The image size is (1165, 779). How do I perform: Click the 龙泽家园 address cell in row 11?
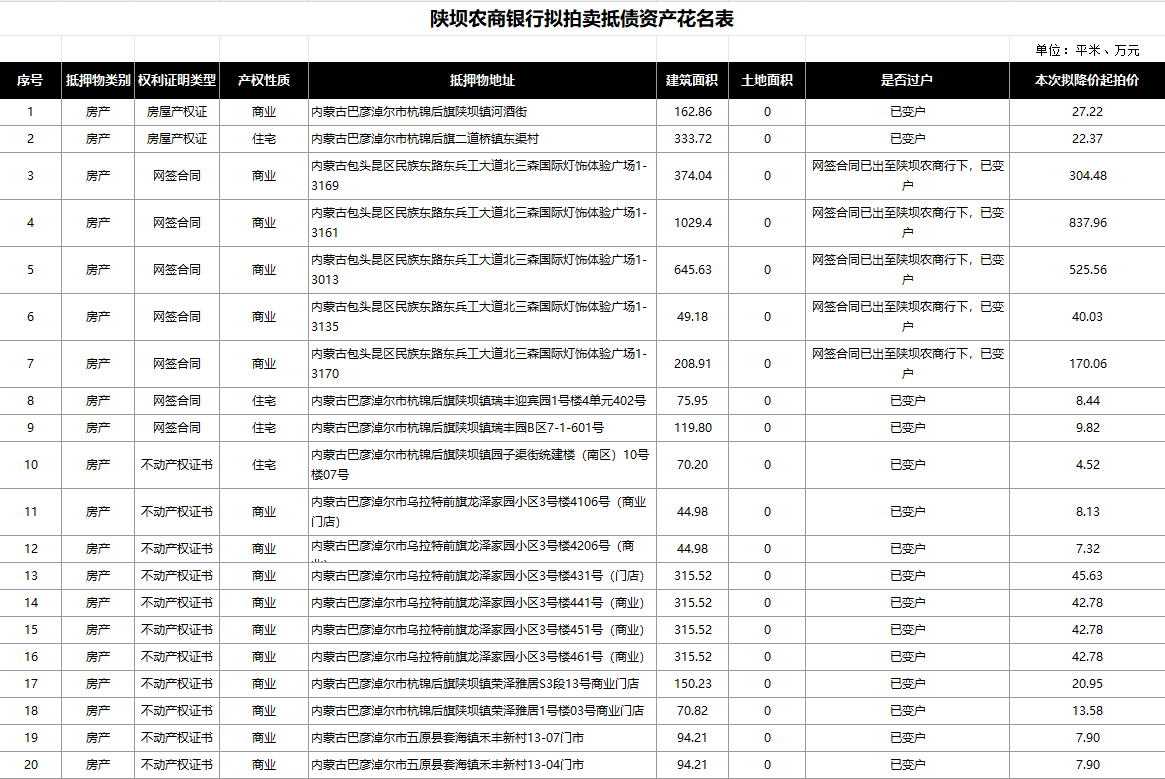point(480,511)
